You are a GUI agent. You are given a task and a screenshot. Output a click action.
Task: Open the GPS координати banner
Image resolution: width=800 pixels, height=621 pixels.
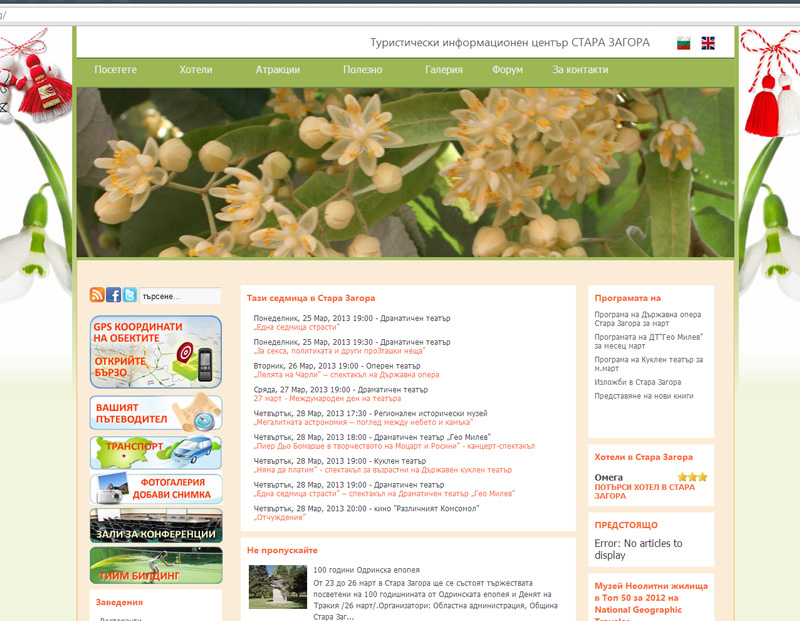point(155,351)
